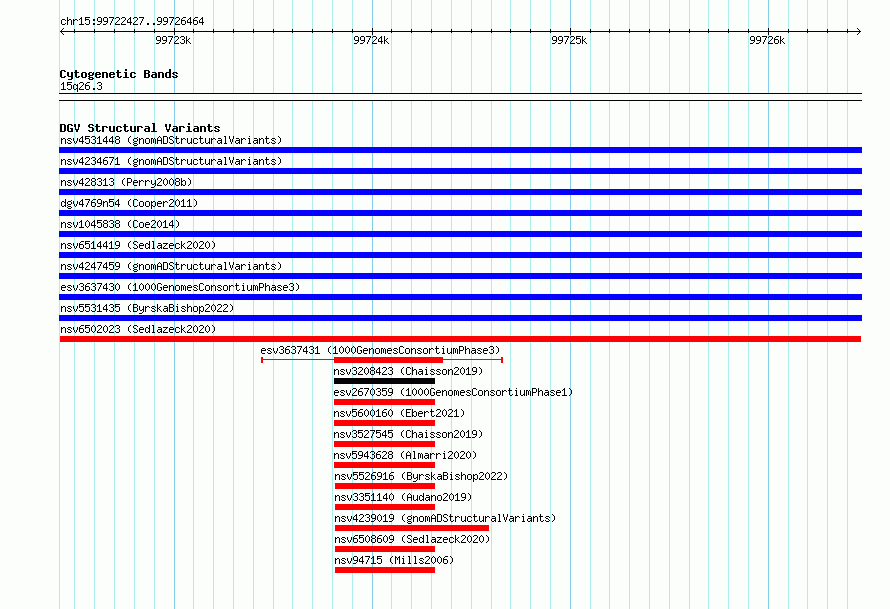Select the nsv6514419 (Sedlazeck2020) label
This screenshot has height=609, width=890.
coord(138,245)
